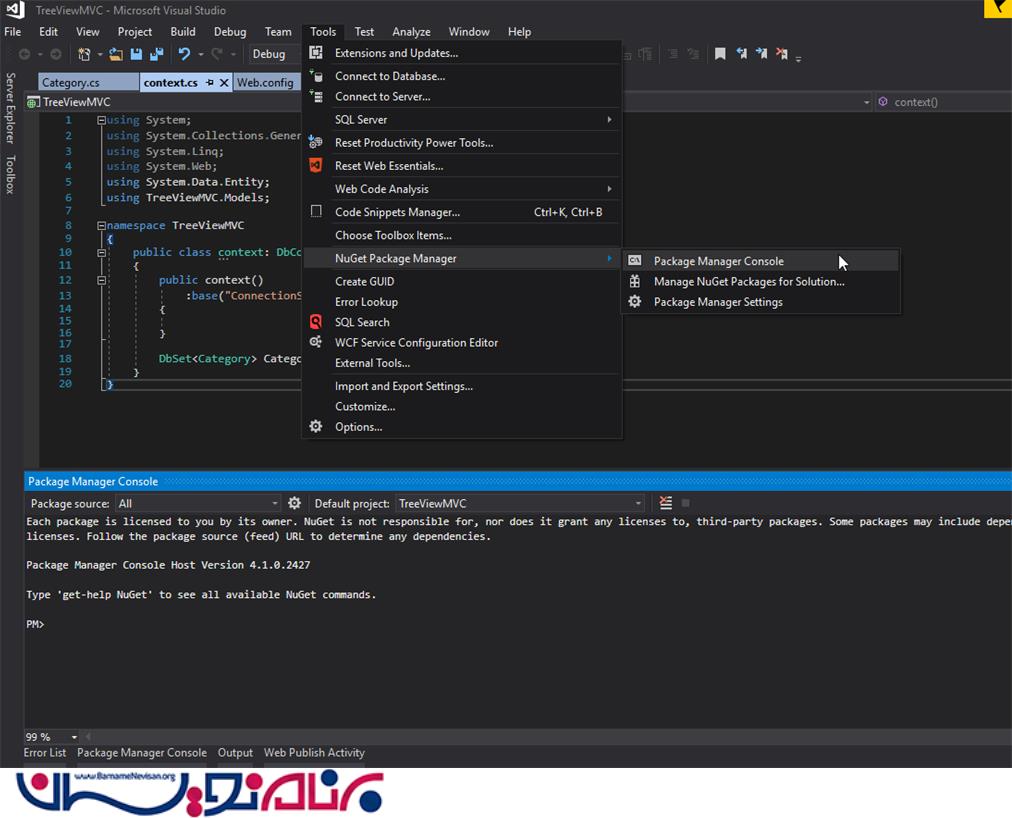The width and height of the screenshot is (1012, 818).
Task: Go to next bookmark icon
Action: click(x=762, y=54)
